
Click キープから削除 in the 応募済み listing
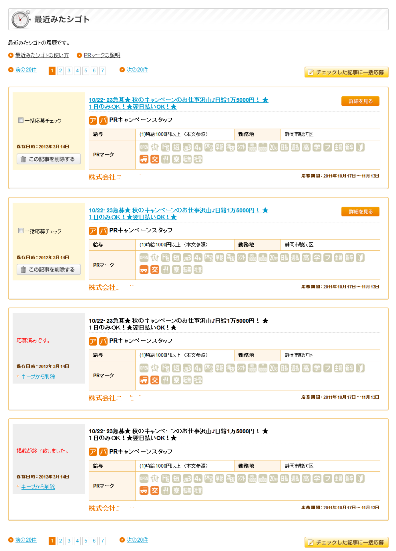point(38,376)
